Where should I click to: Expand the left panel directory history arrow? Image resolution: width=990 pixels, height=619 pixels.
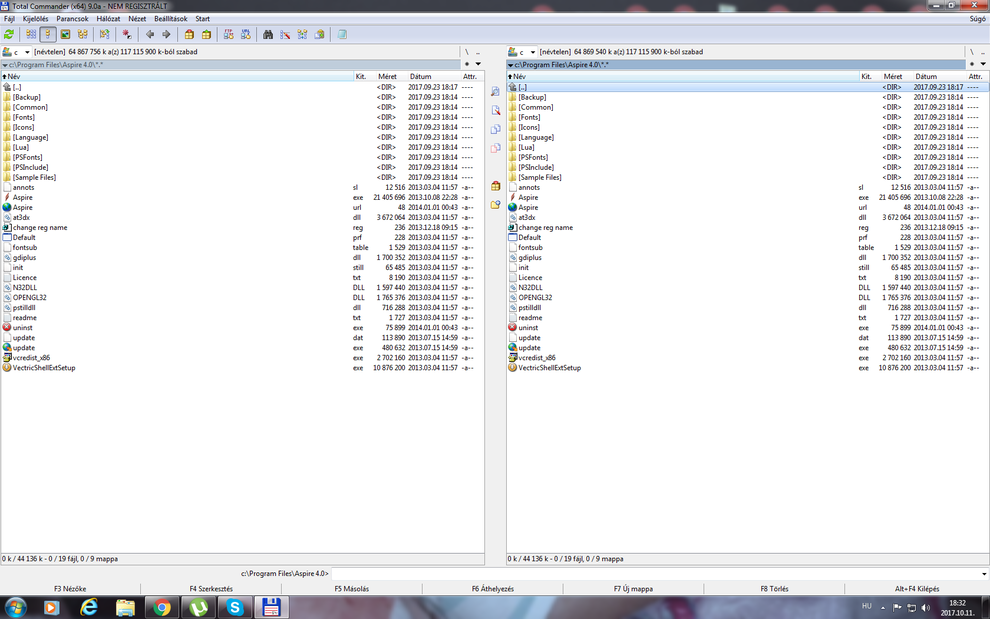478,64
